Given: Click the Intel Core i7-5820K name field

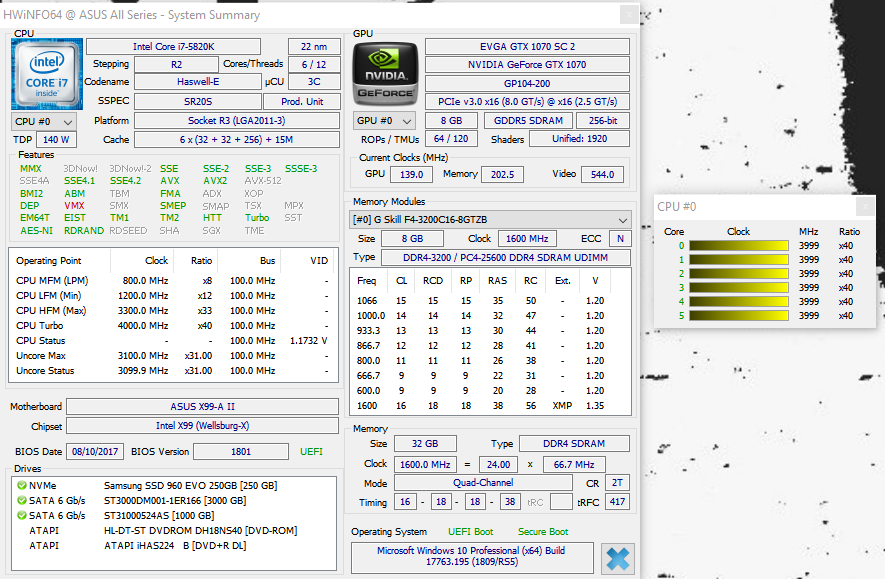Looking at the screenshot, I should [173, 46].
